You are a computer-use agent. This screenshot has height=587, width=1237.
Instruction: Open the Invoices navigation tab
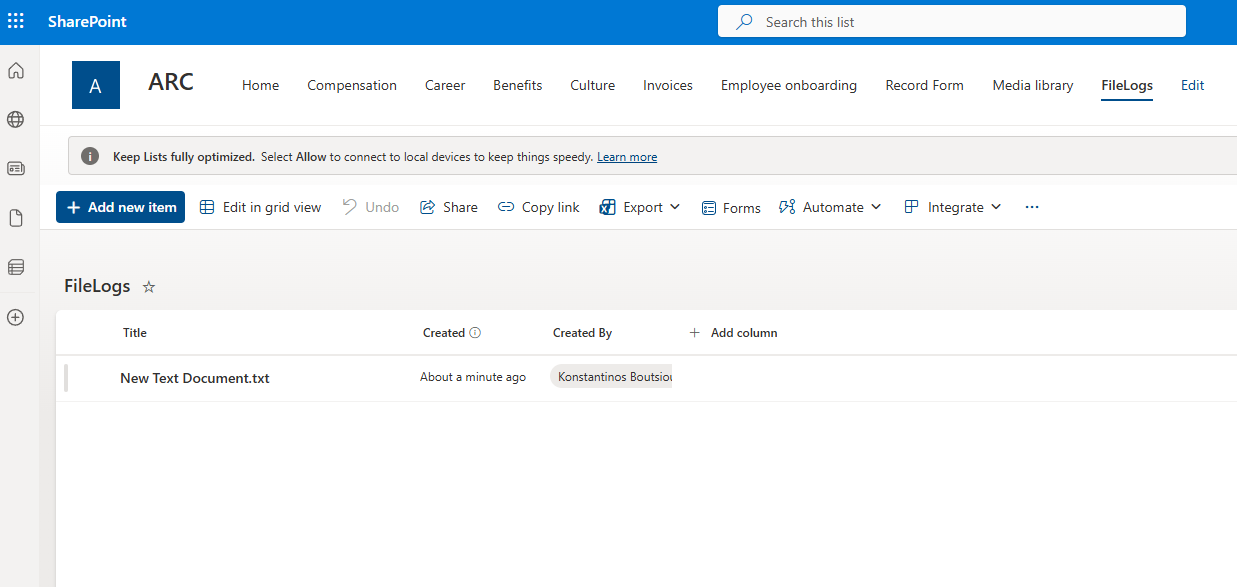[x=667, y=86]
